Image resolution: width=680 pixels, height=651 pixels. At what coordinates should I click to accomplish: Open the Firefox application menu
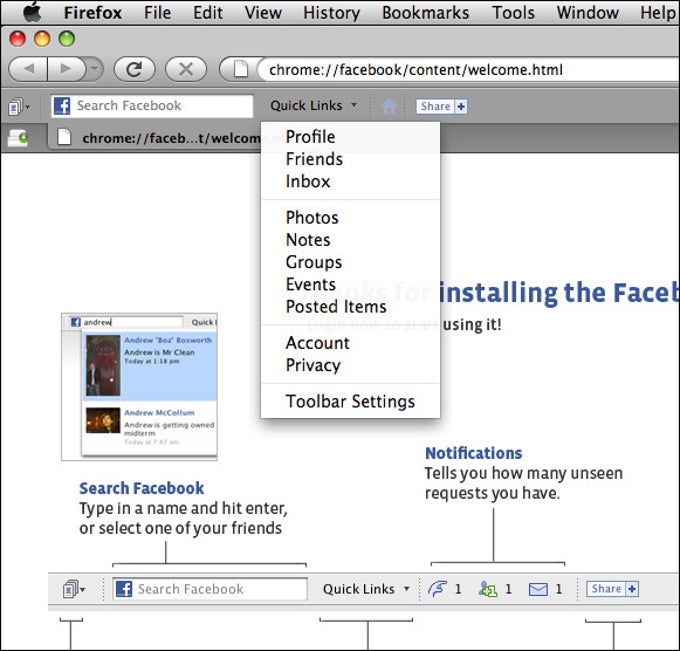(x=93, y=13)
